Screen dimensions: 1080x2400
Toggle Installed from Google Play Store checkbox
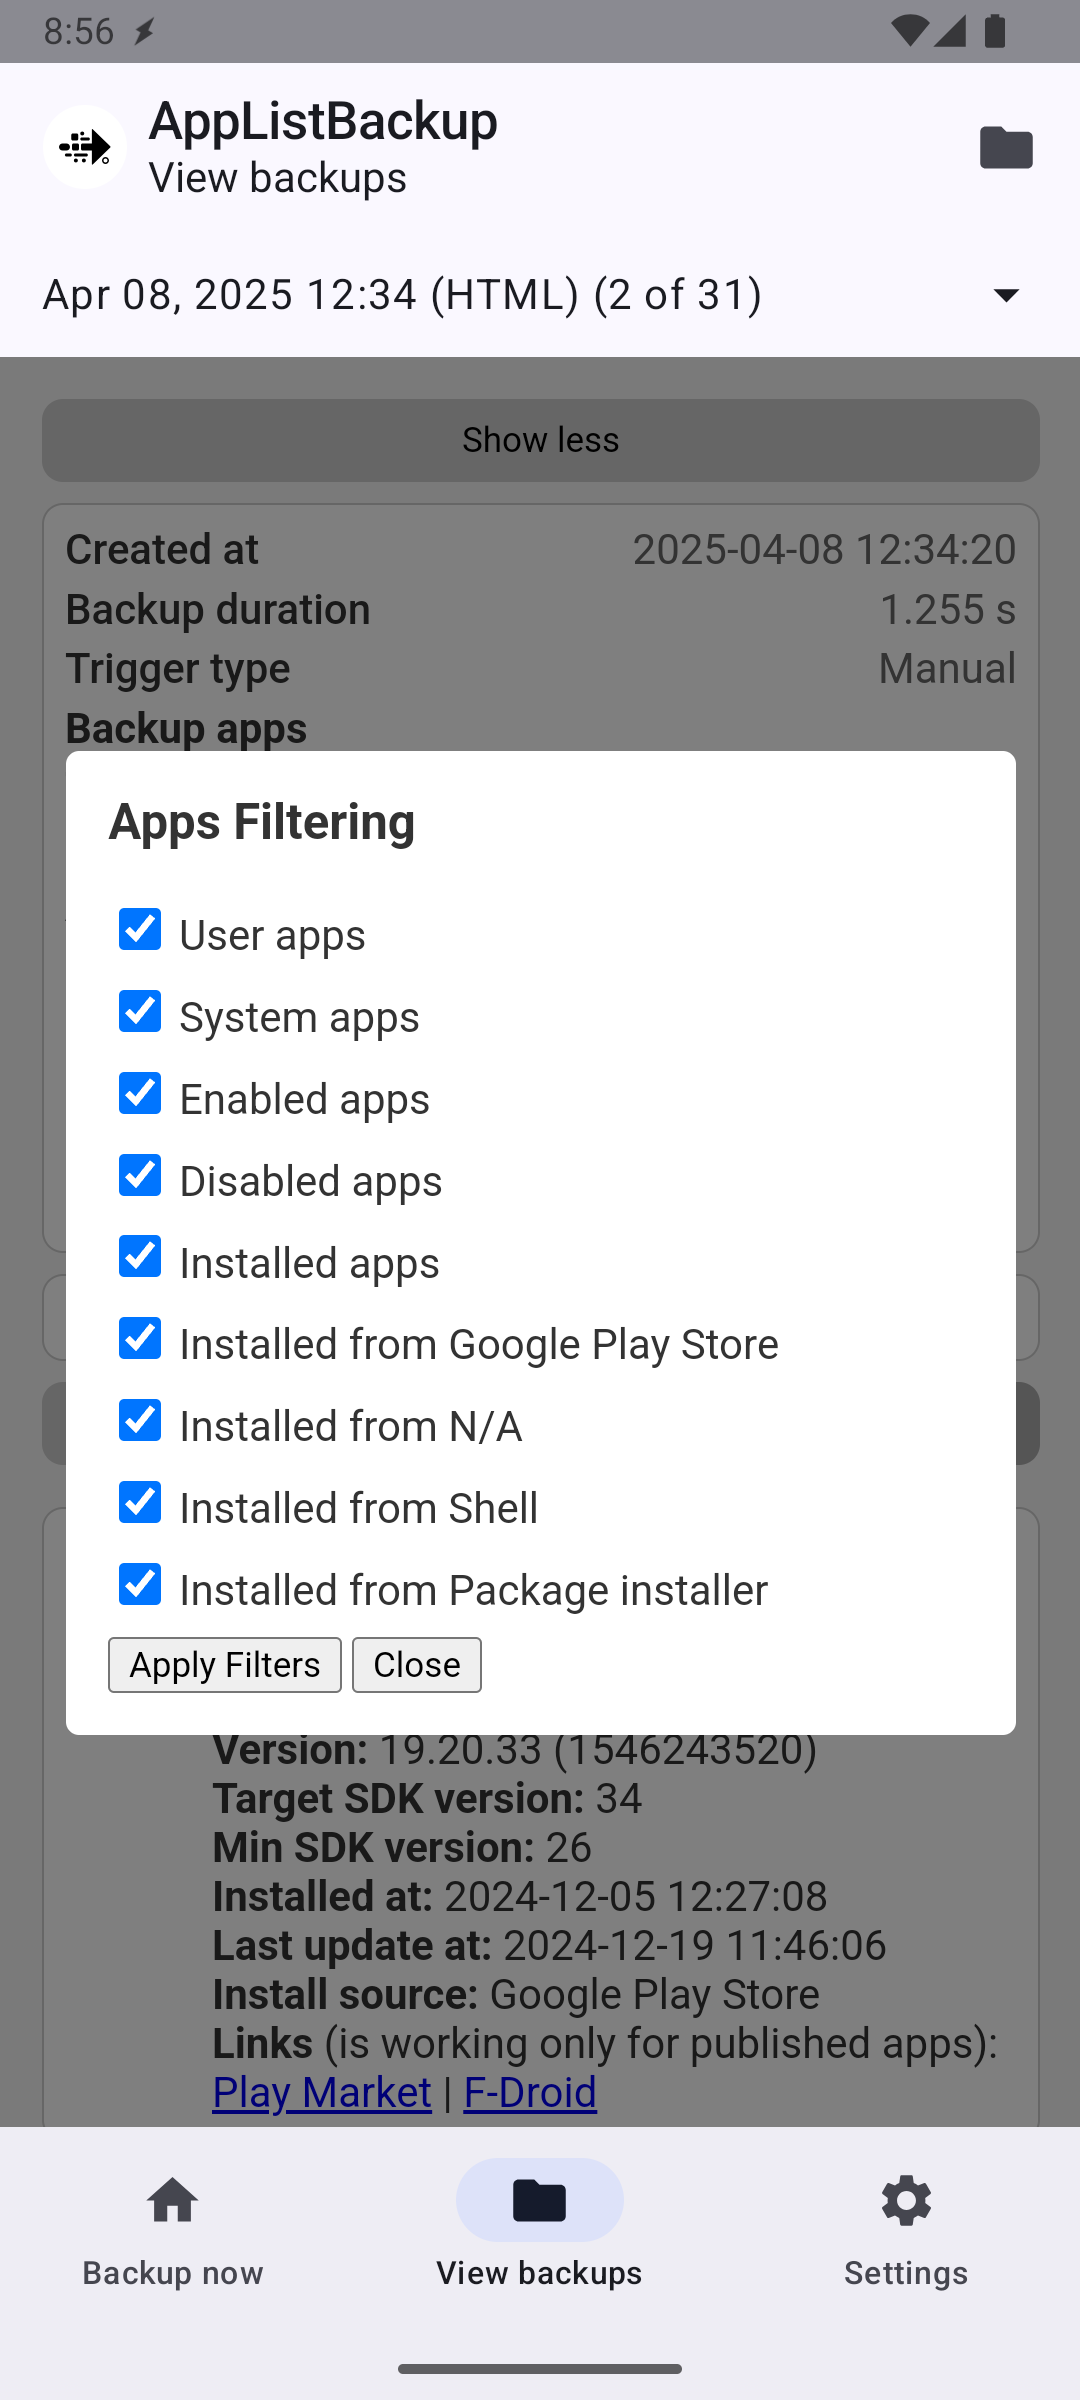(140, 1338)
